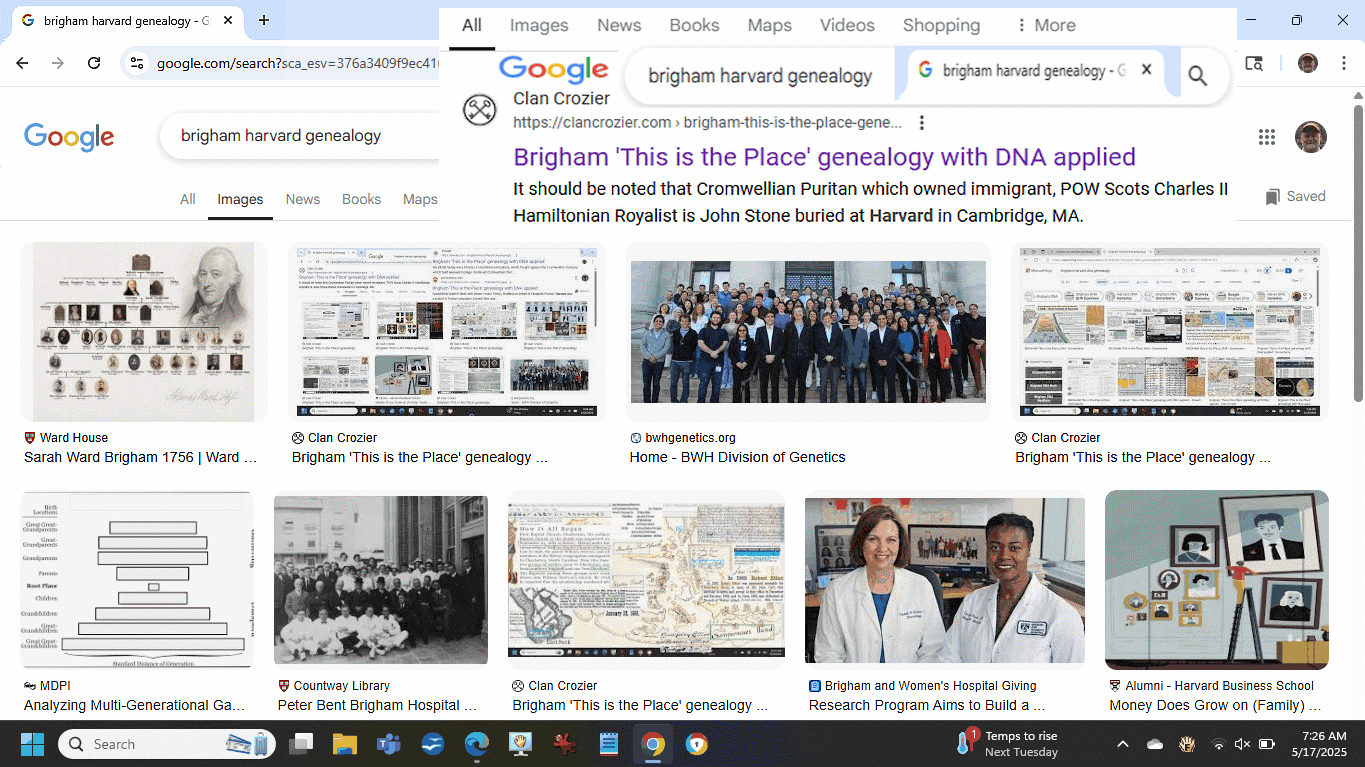Close the hovered tab card with its X

point(1147,70)
